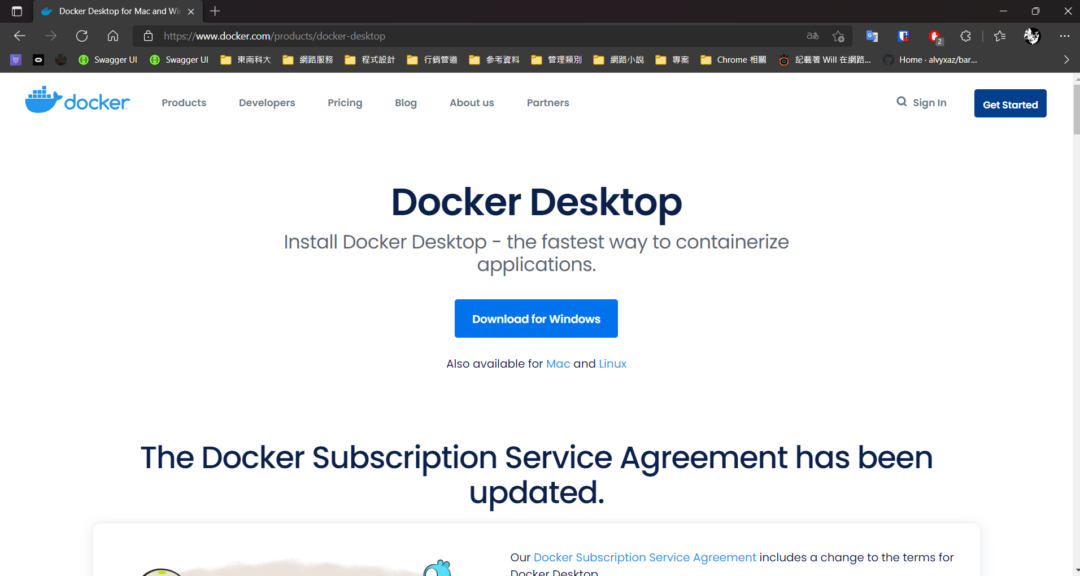This screenshot has width=1080, height=576.
Task: Open the browser Settings and more menu
Action: tap(1064, 36)
